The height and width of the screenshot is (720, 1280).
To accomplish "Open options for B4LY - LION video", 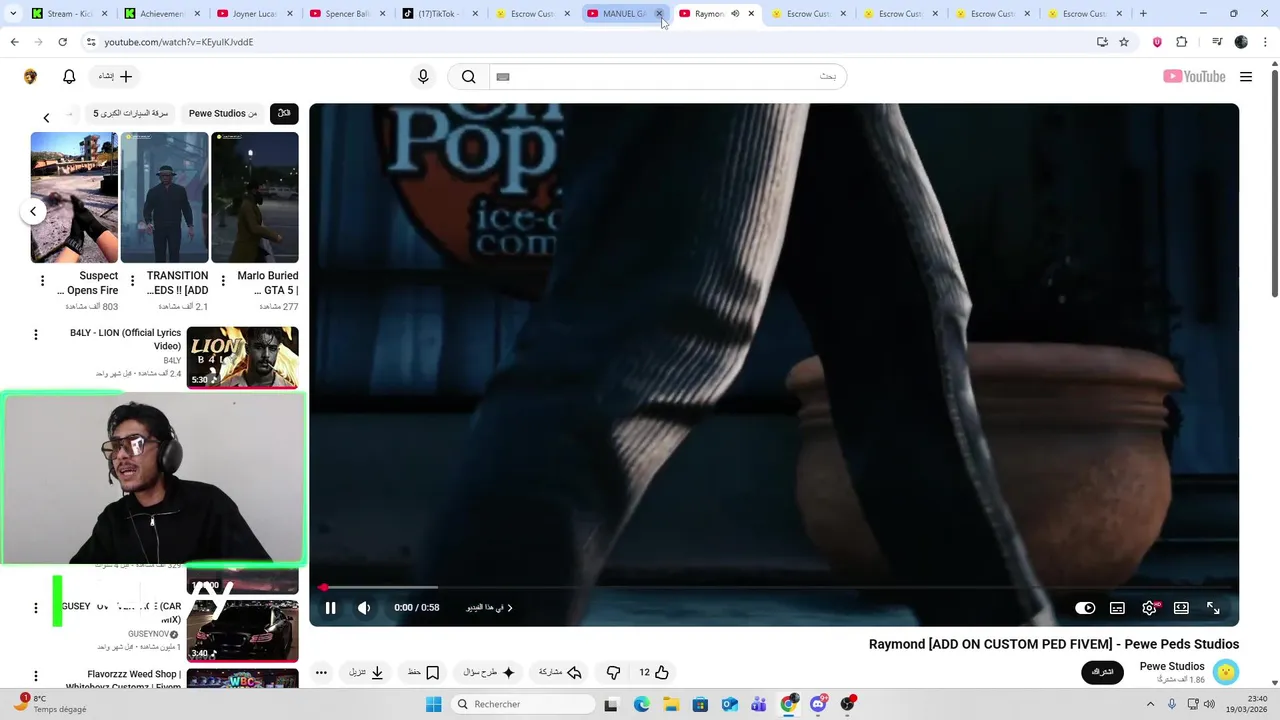I will tap(36, 335).
